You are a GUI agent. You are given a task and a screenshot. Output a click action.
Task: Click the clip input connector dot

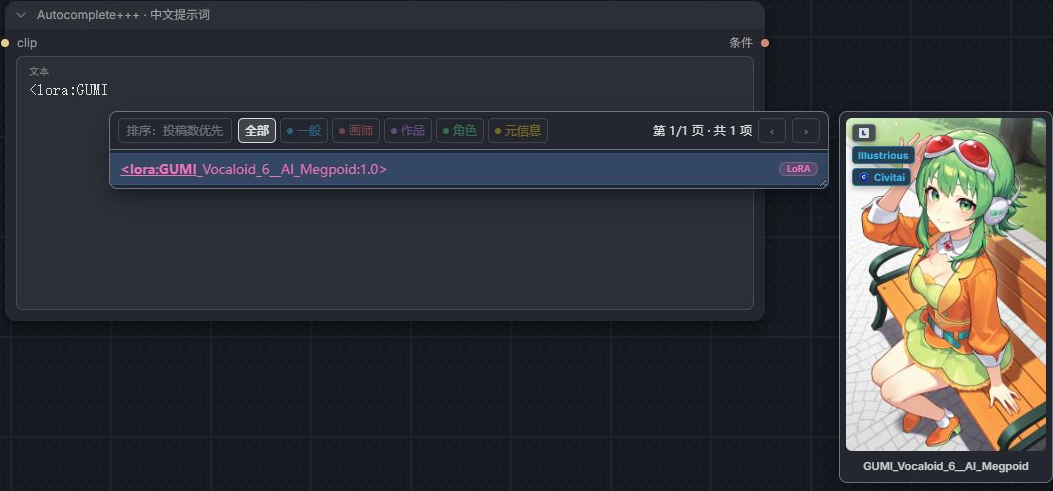[x=5, y=43]
